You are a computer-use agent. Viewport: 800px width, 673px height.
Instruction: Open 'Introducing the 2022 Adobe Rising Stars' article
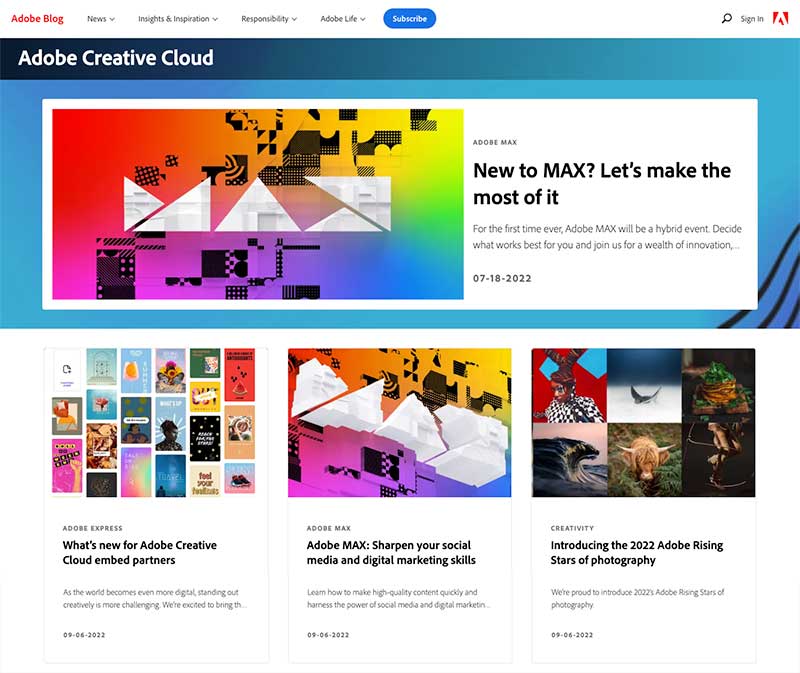coord(637,553)
